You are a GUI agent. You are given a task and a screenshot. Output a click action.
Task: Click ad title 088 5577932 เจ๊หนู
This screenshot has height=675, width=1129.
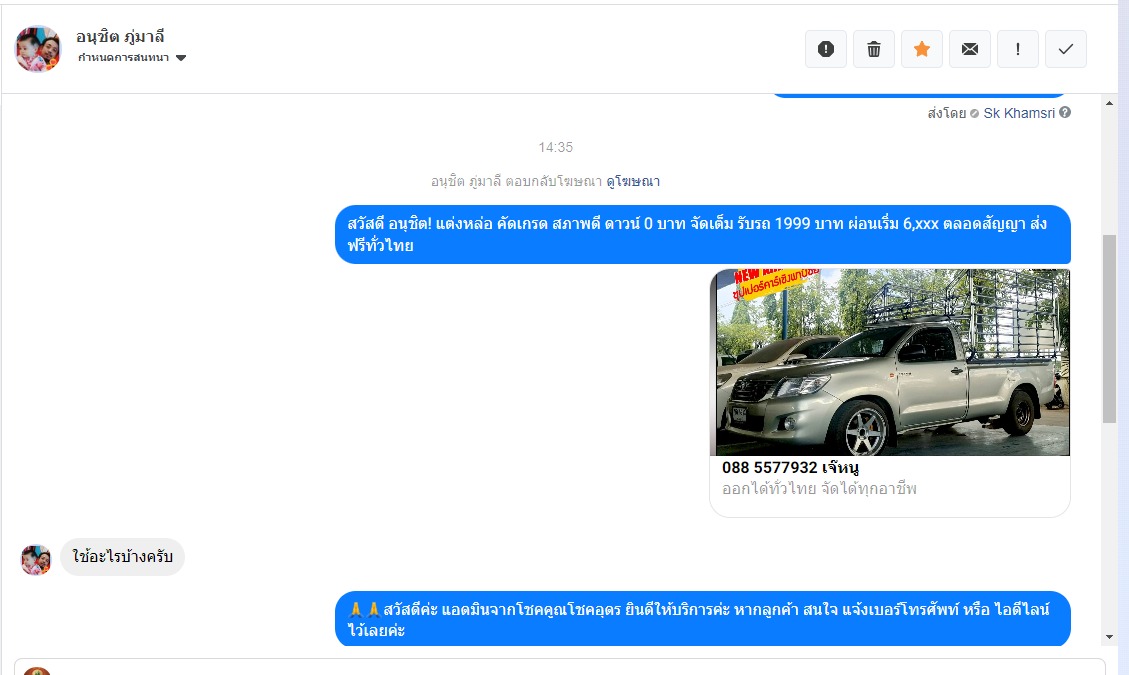tap(790, 468)
